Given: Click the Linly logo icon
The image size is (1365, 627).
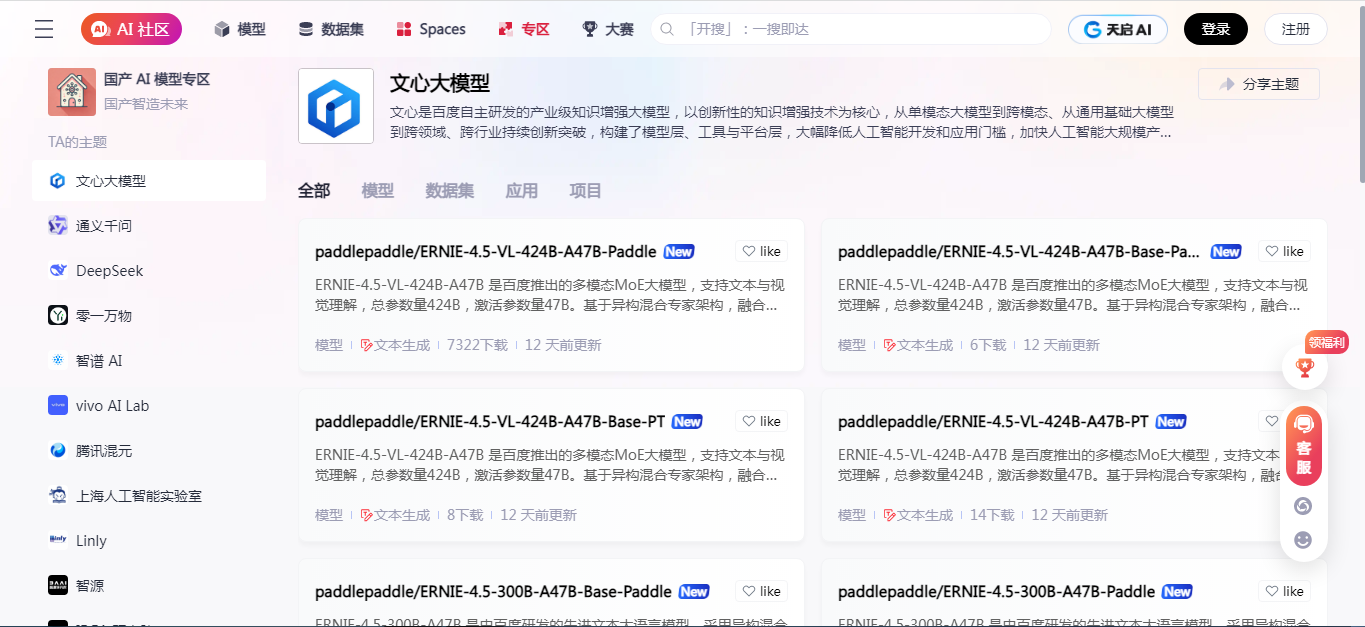Looking at the screenshot, I should [x=58, y=541].
